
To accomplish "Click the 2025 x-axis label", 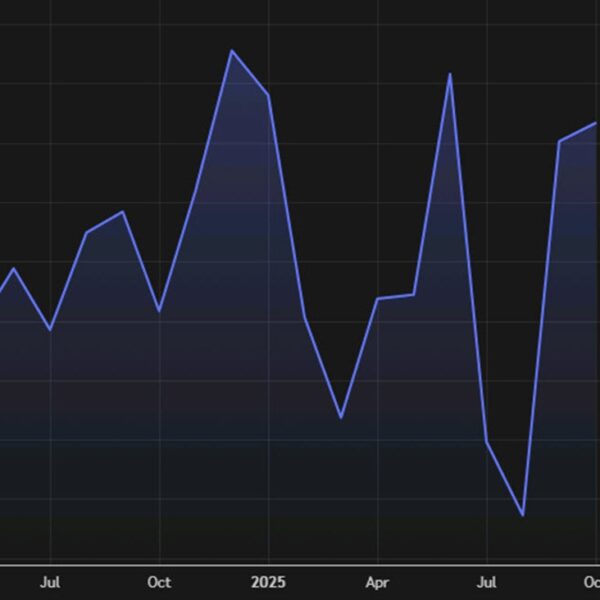I will point(268,582).
